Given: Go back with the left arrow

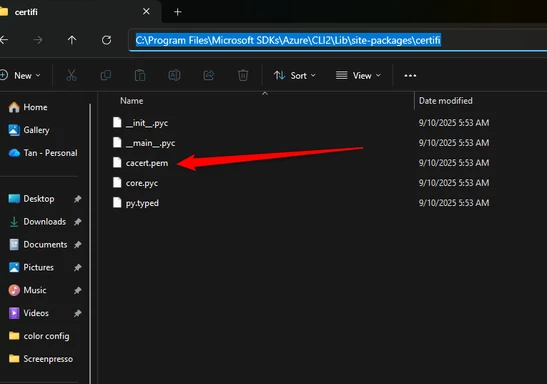Looking at the screenshot, I should (x=4, y=40).
